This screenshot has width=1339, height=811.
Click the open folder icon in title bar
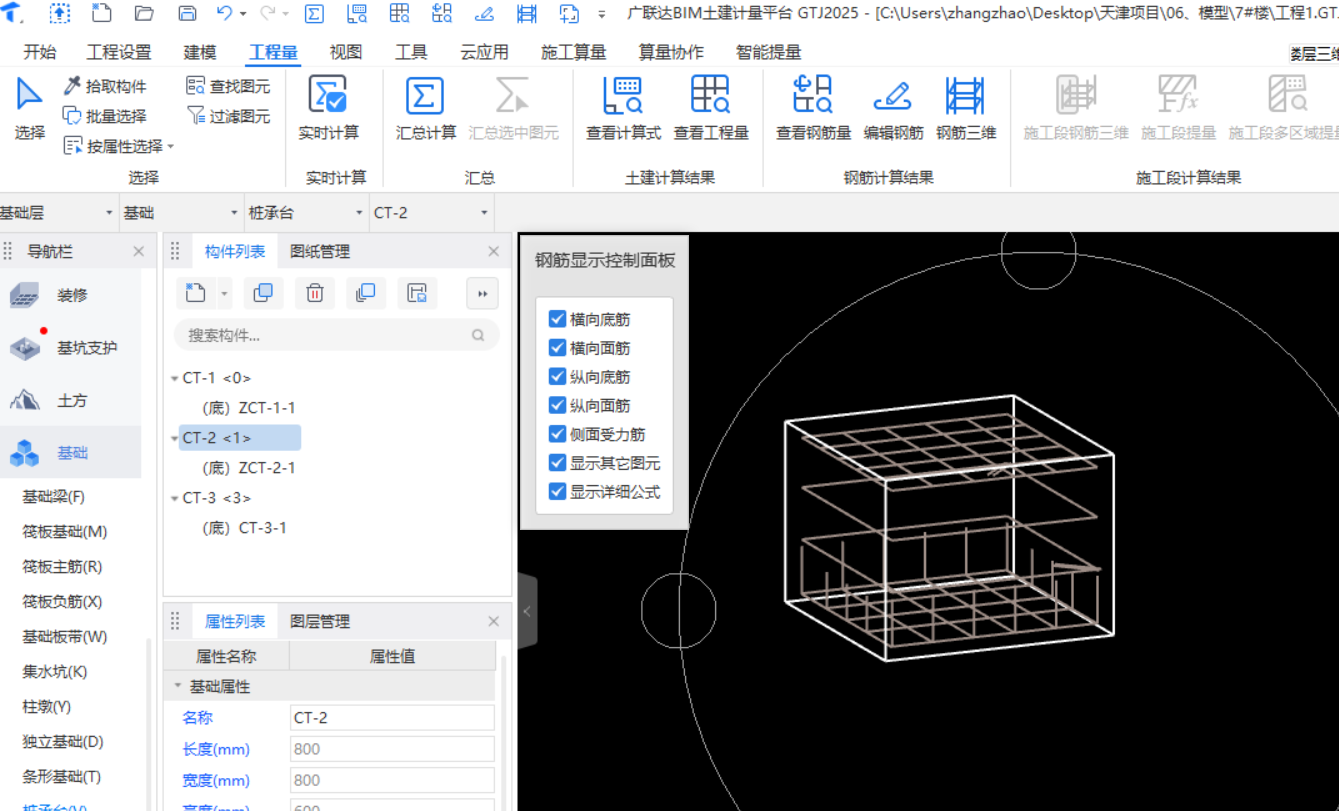tap(144, 14)
